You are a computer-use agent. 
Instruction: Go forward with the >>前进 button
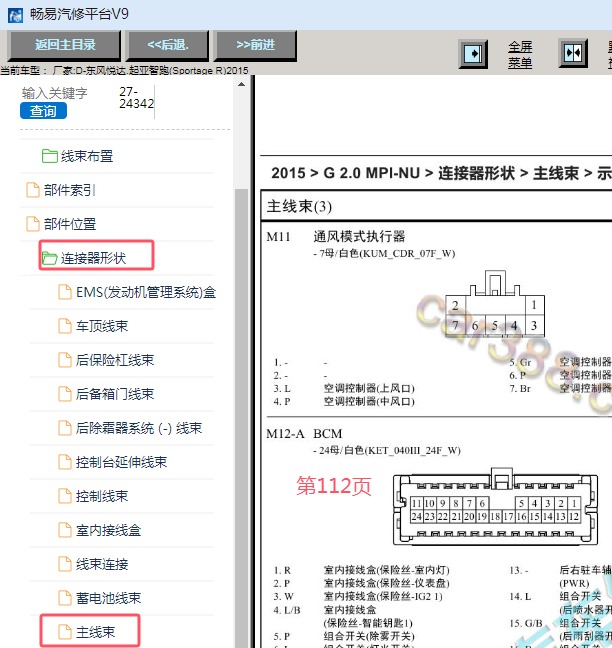click(x=255, y=45)
